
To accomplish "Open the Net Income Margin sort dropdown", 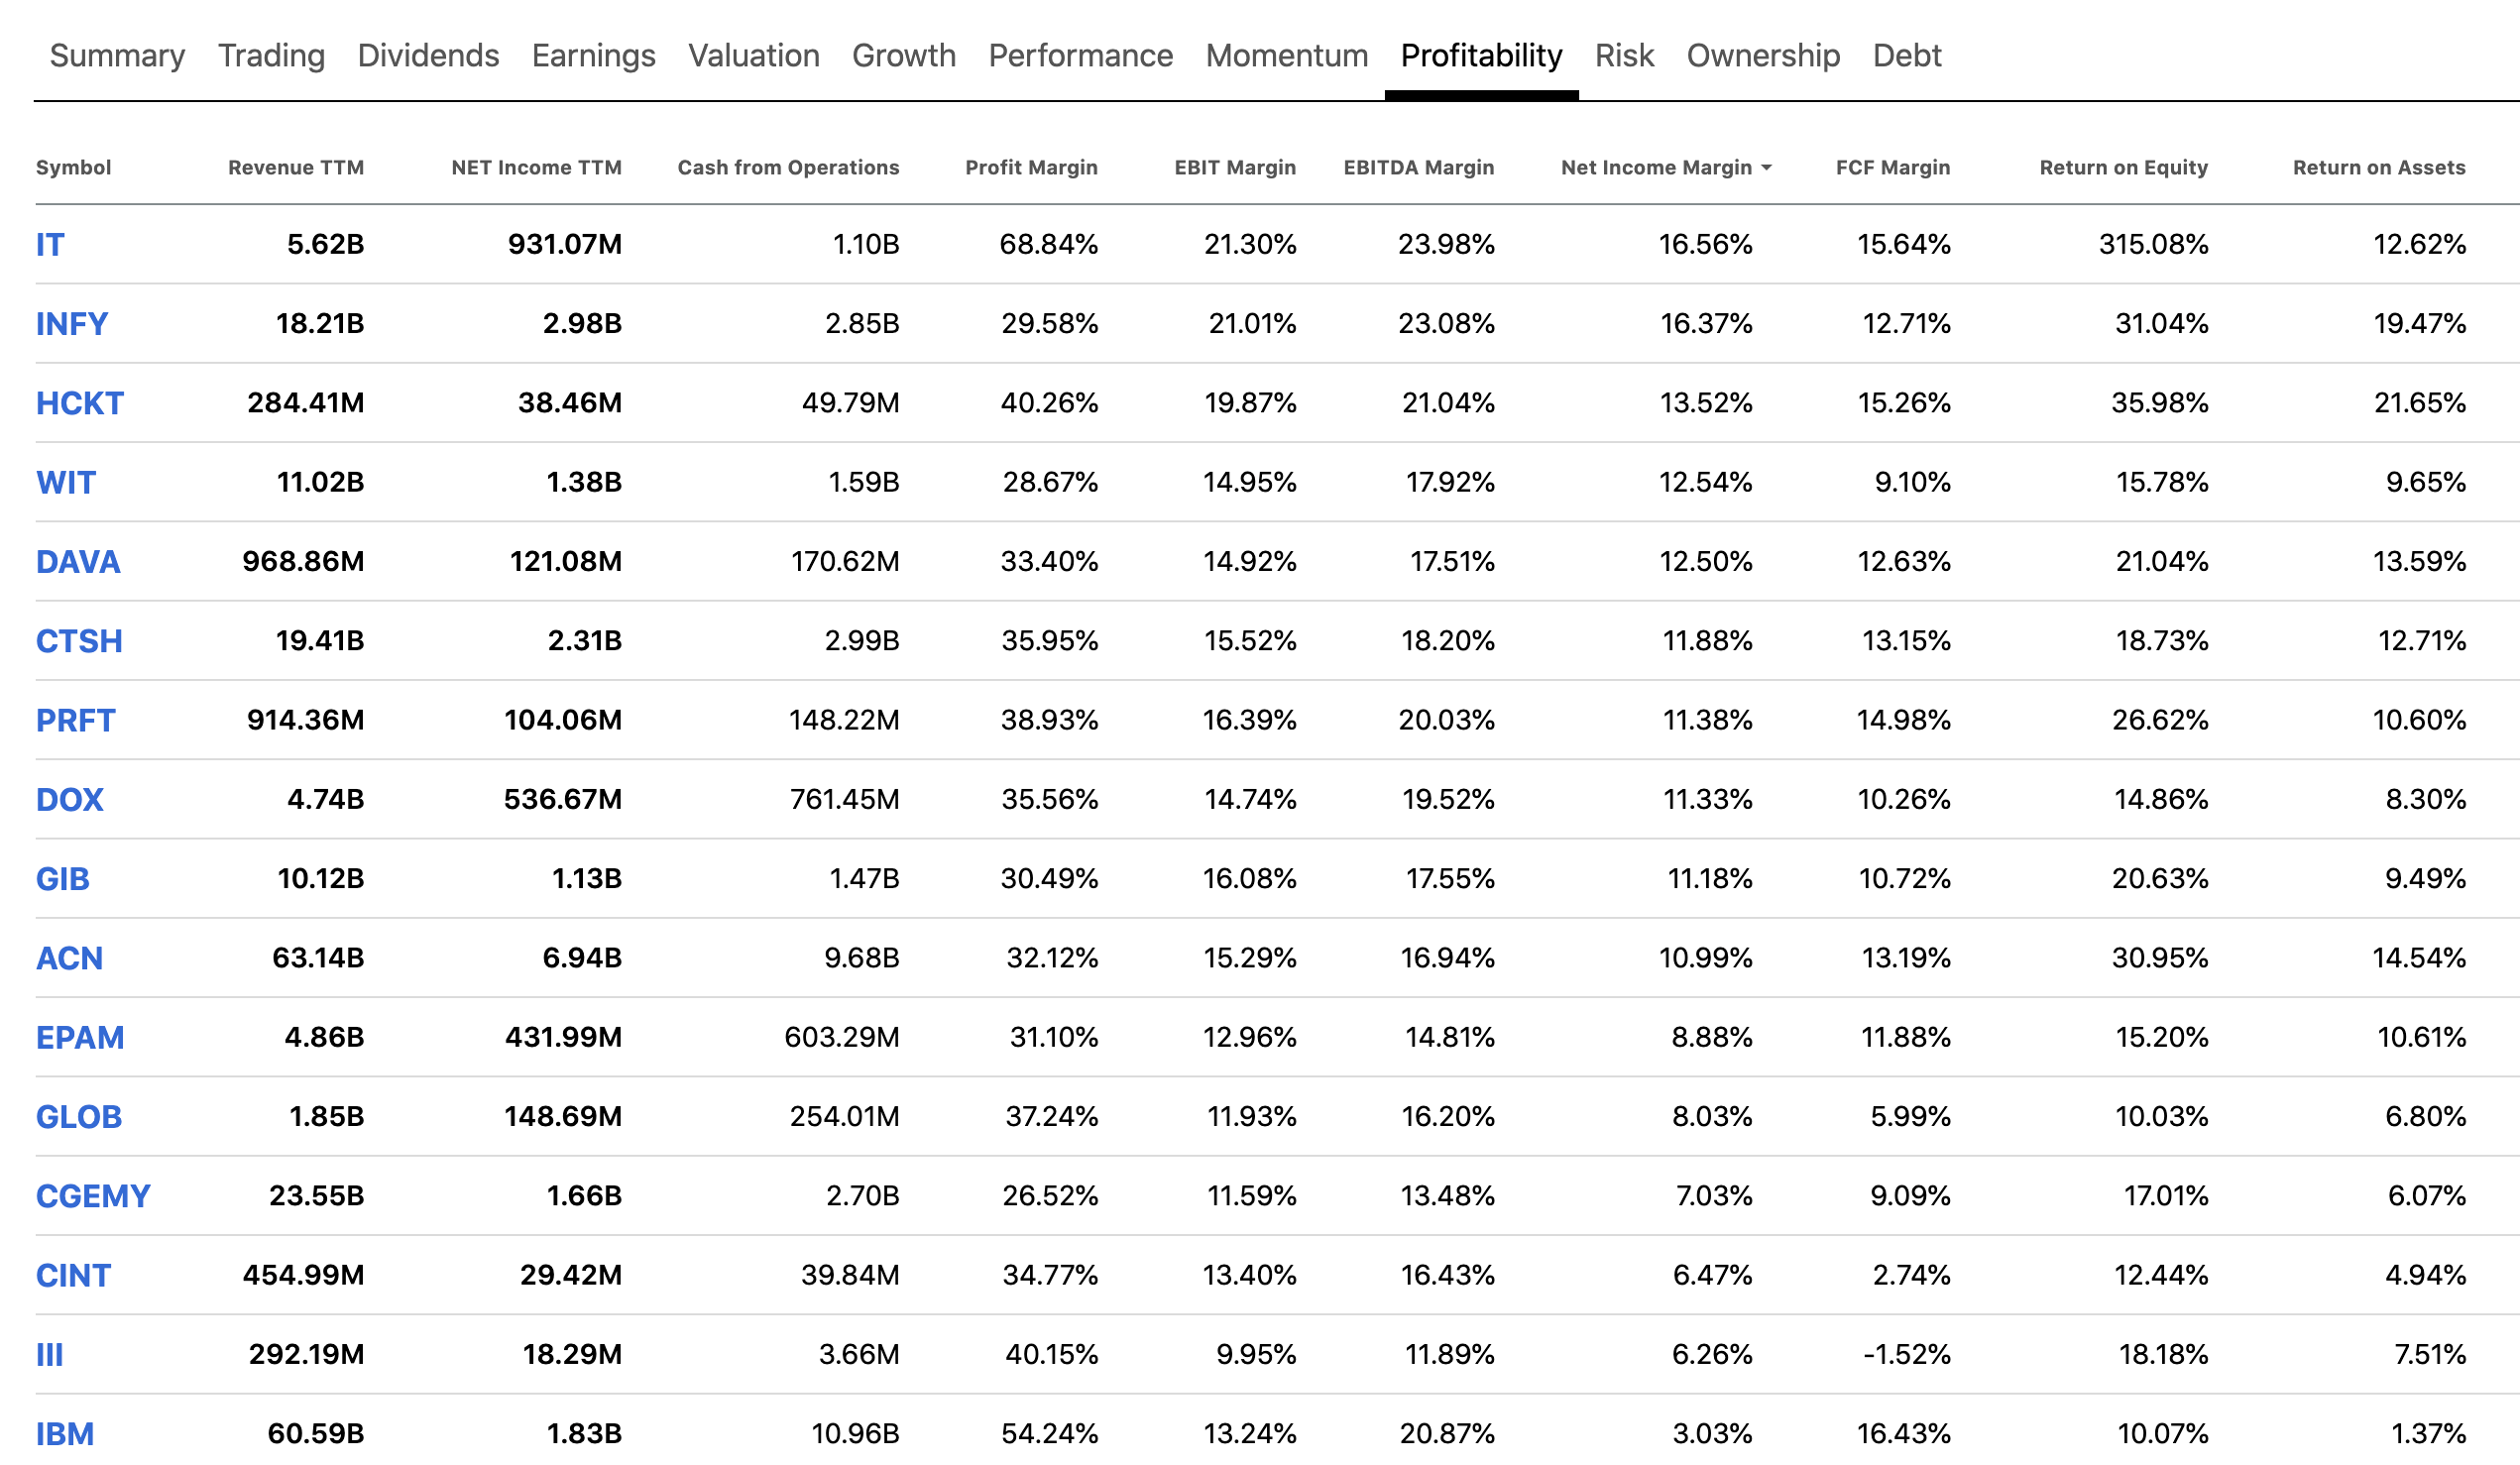I will (1666, 167).
